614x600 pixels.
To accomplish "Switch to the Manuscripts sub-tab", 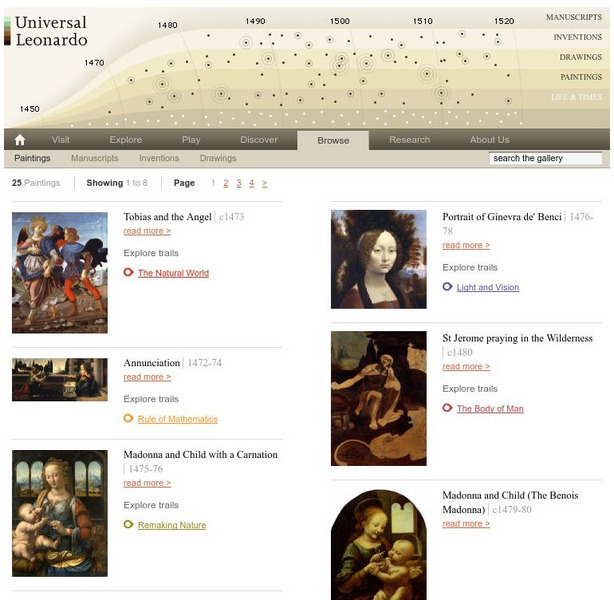I will click(94, 158).
